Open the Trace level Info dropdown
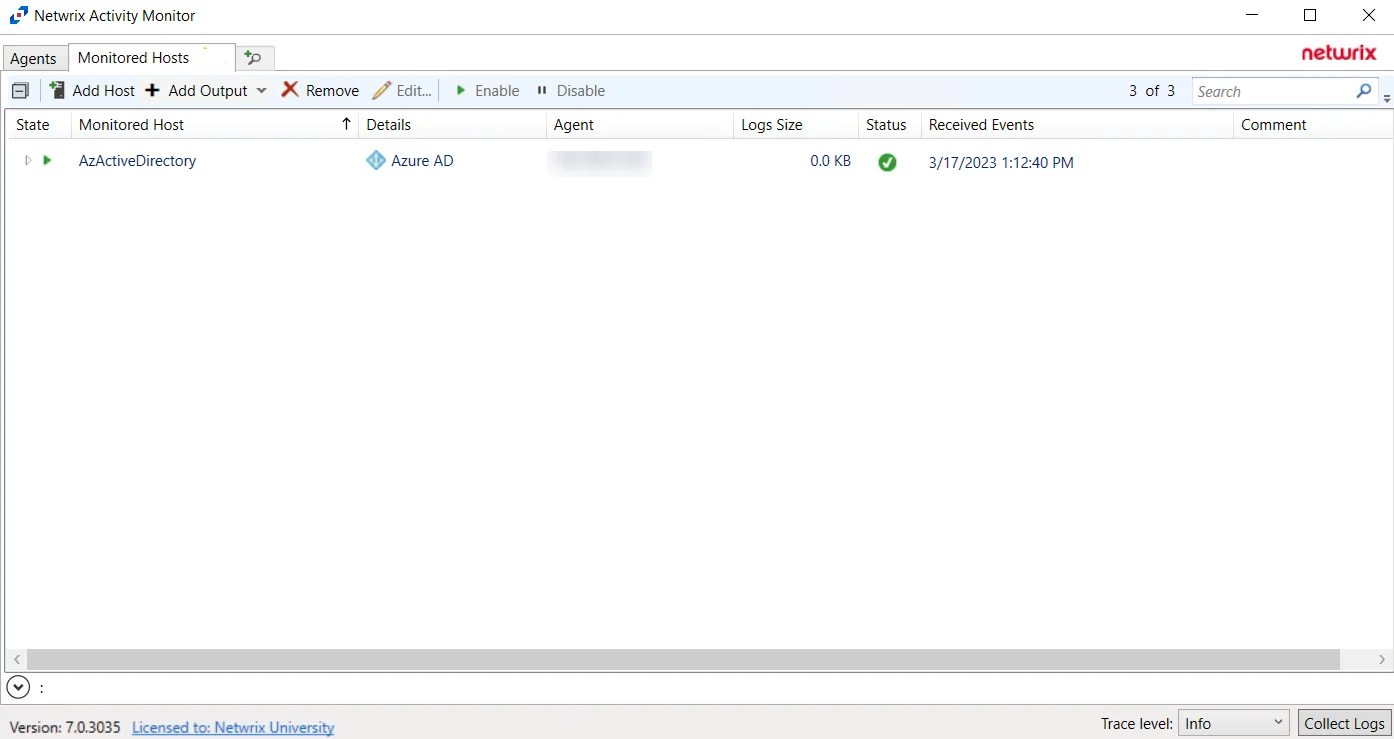Screen dimensions: 1394x739 click(1233, 723)
